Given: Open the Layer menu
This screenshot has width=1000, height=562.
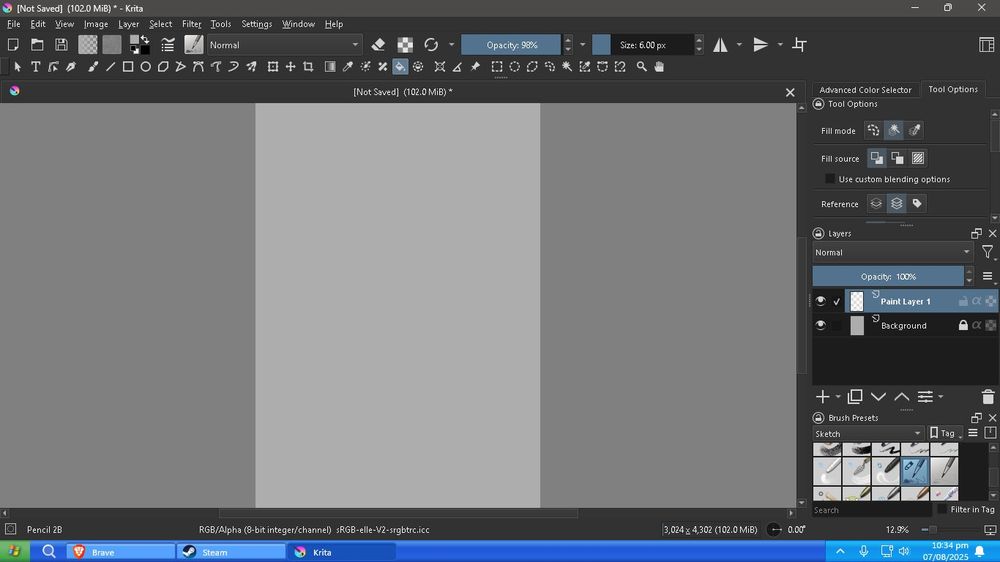Looking at the screenshot, I should [128, 24].
